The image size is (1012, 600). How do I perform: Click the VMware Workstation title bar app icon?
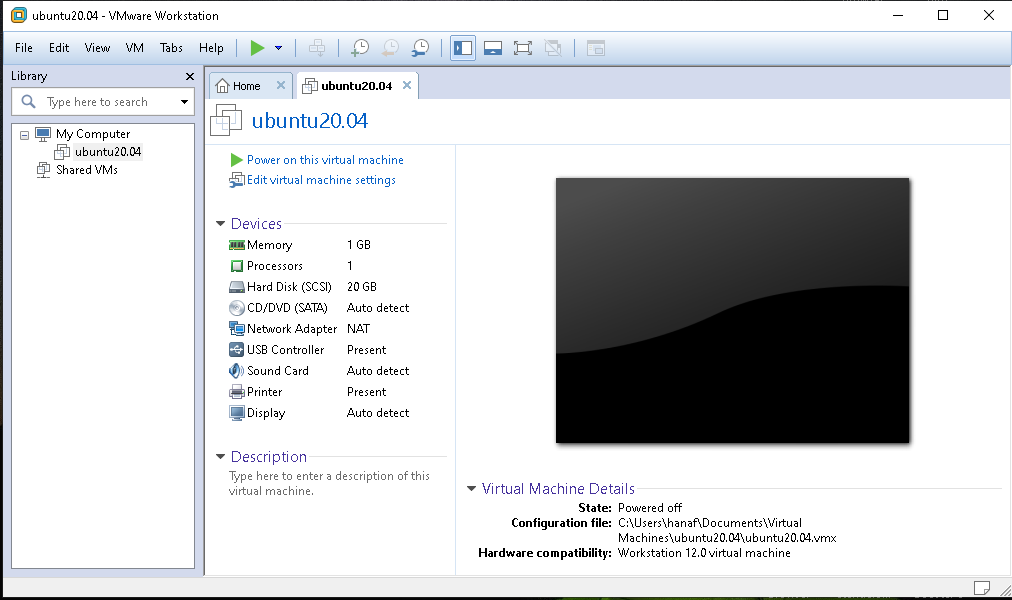coord(19,15)
